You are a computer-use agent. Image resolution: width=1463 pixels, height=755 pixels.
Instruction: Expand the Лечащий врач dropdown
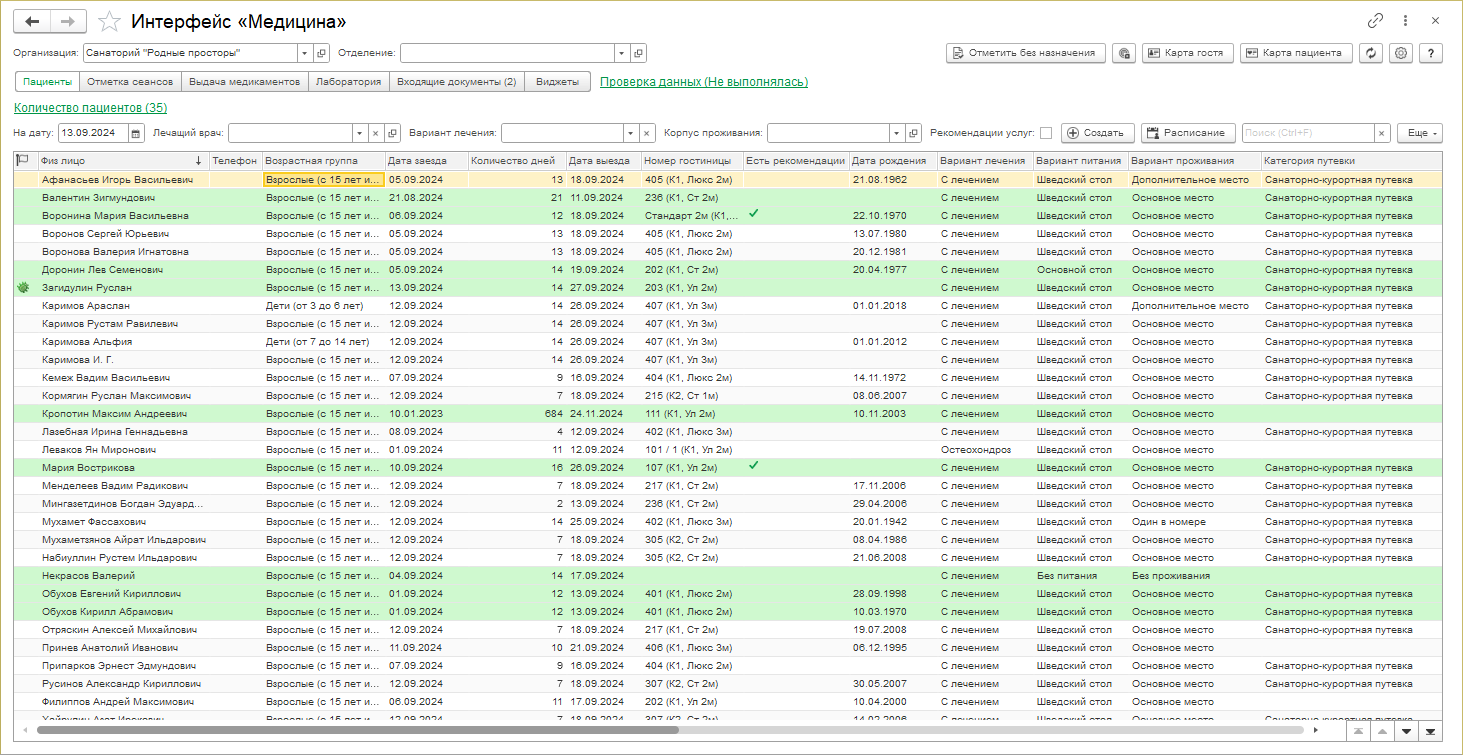[360, 133]
